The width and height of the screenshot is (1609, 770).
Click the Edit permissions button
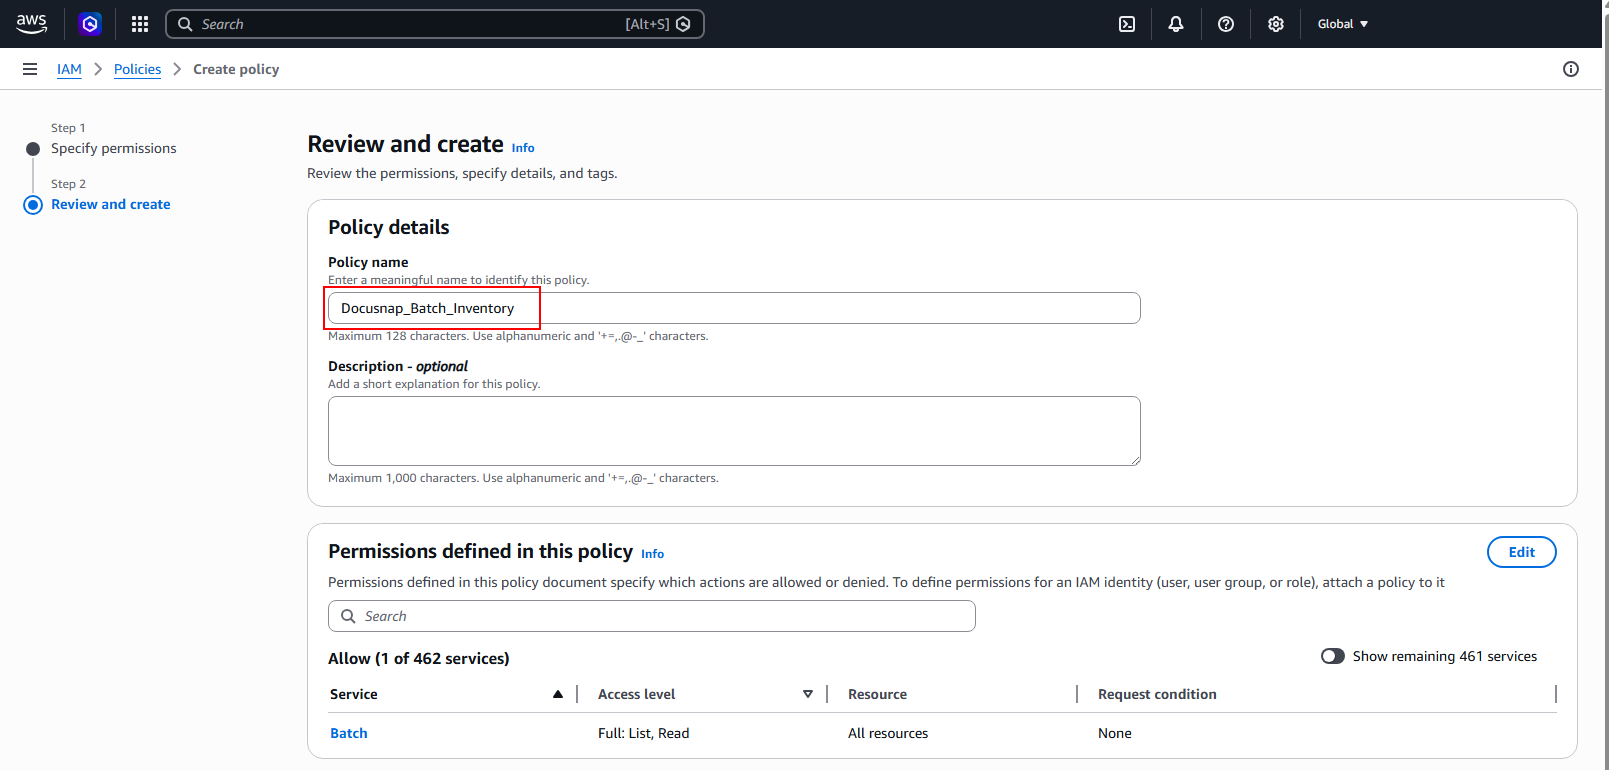[1521, 552]
